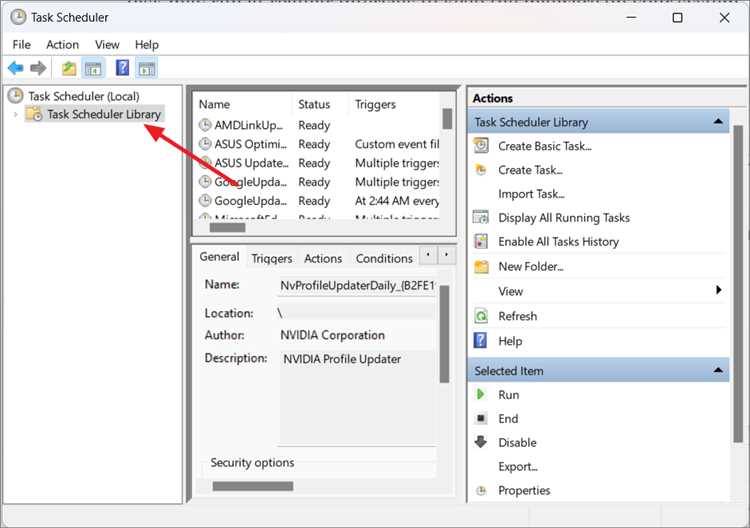Click Show/Hide Console Tree toolbar icon
The image size is (750, 528).
(x=93, y=68)
